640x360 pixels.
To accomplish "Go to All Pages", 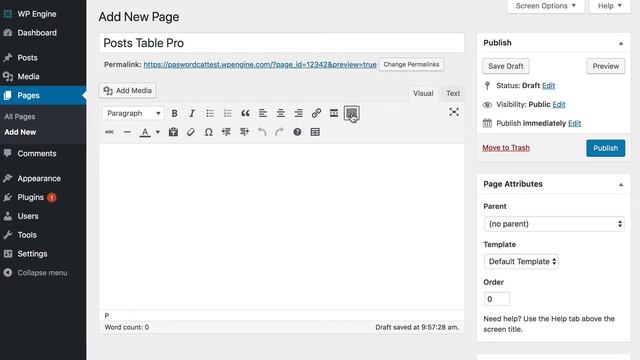I will click(20, 116).
